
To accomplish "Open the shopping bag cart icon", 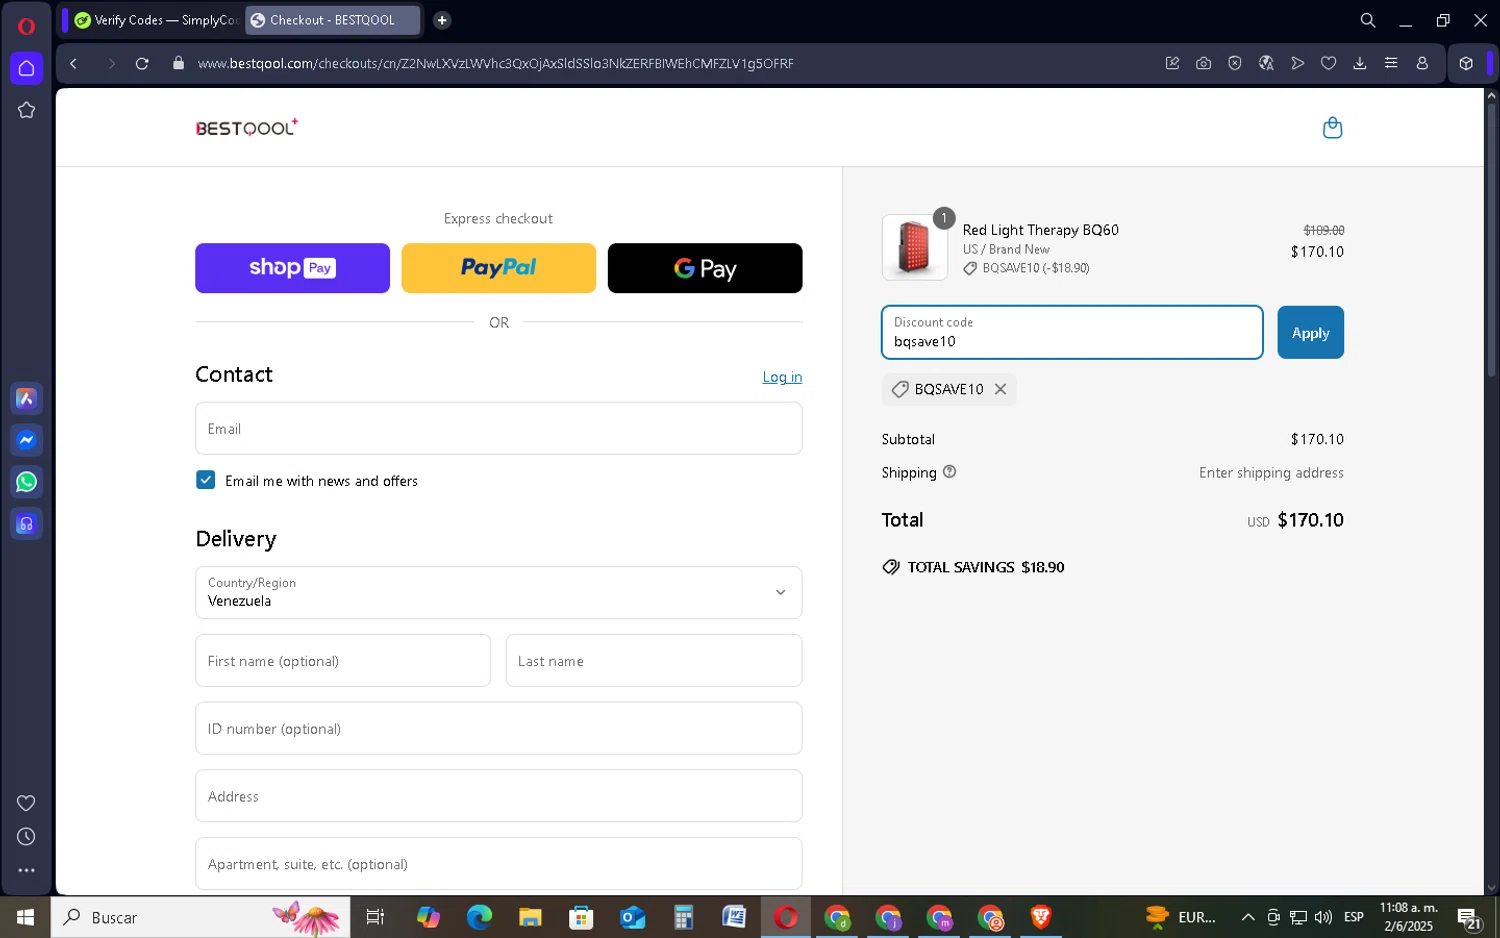I will tap(1332, 128).
